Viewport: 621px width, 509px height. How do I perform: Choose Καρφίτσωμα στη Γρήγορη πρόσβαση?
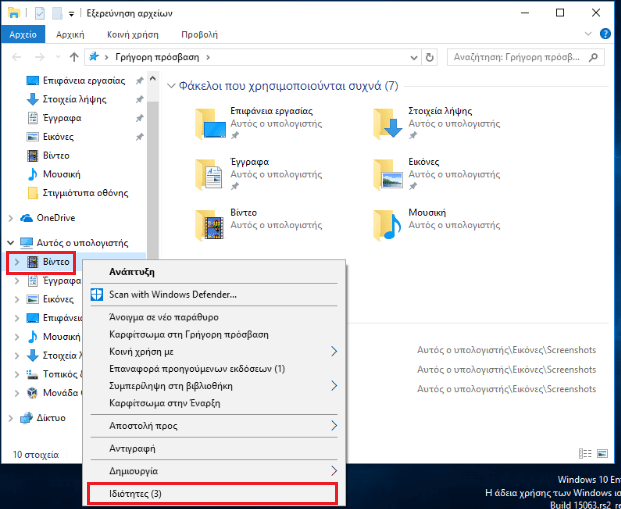click(x=214, y=335)
